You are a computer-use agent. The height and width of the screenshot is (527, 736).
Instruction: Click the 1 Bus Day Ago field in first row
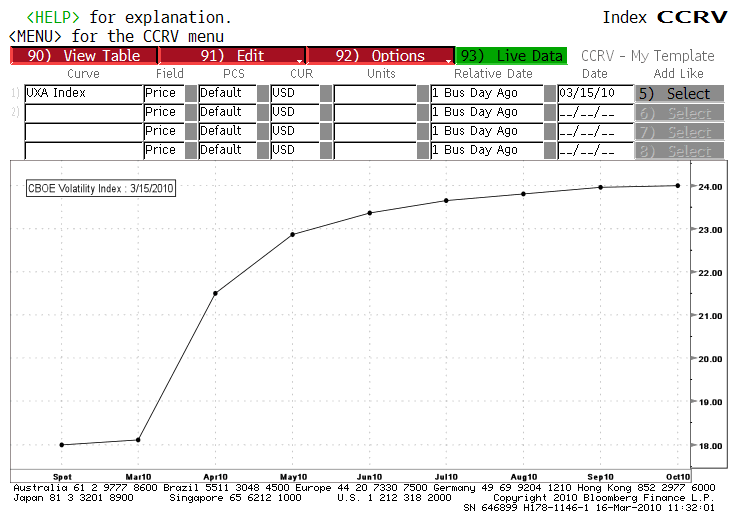coord(487,93)
